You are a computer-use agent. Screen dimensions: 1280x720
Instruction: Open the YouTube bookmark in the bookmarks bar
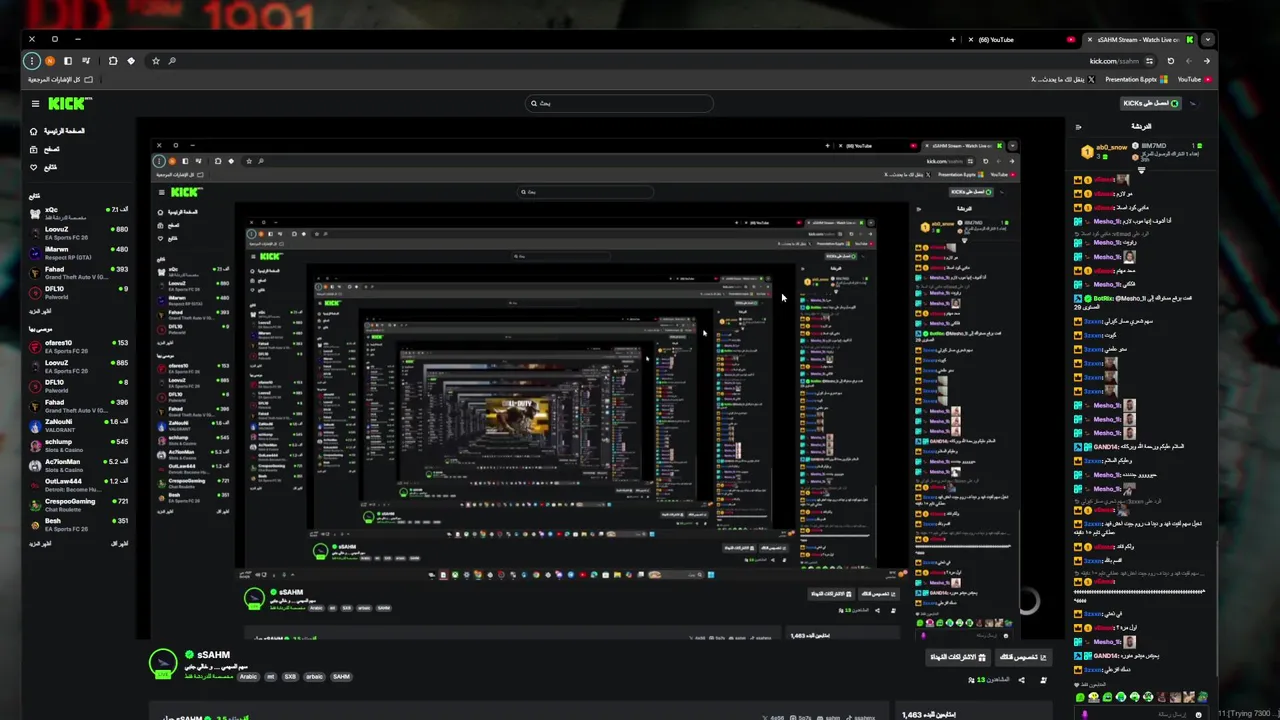[1194, 79]
